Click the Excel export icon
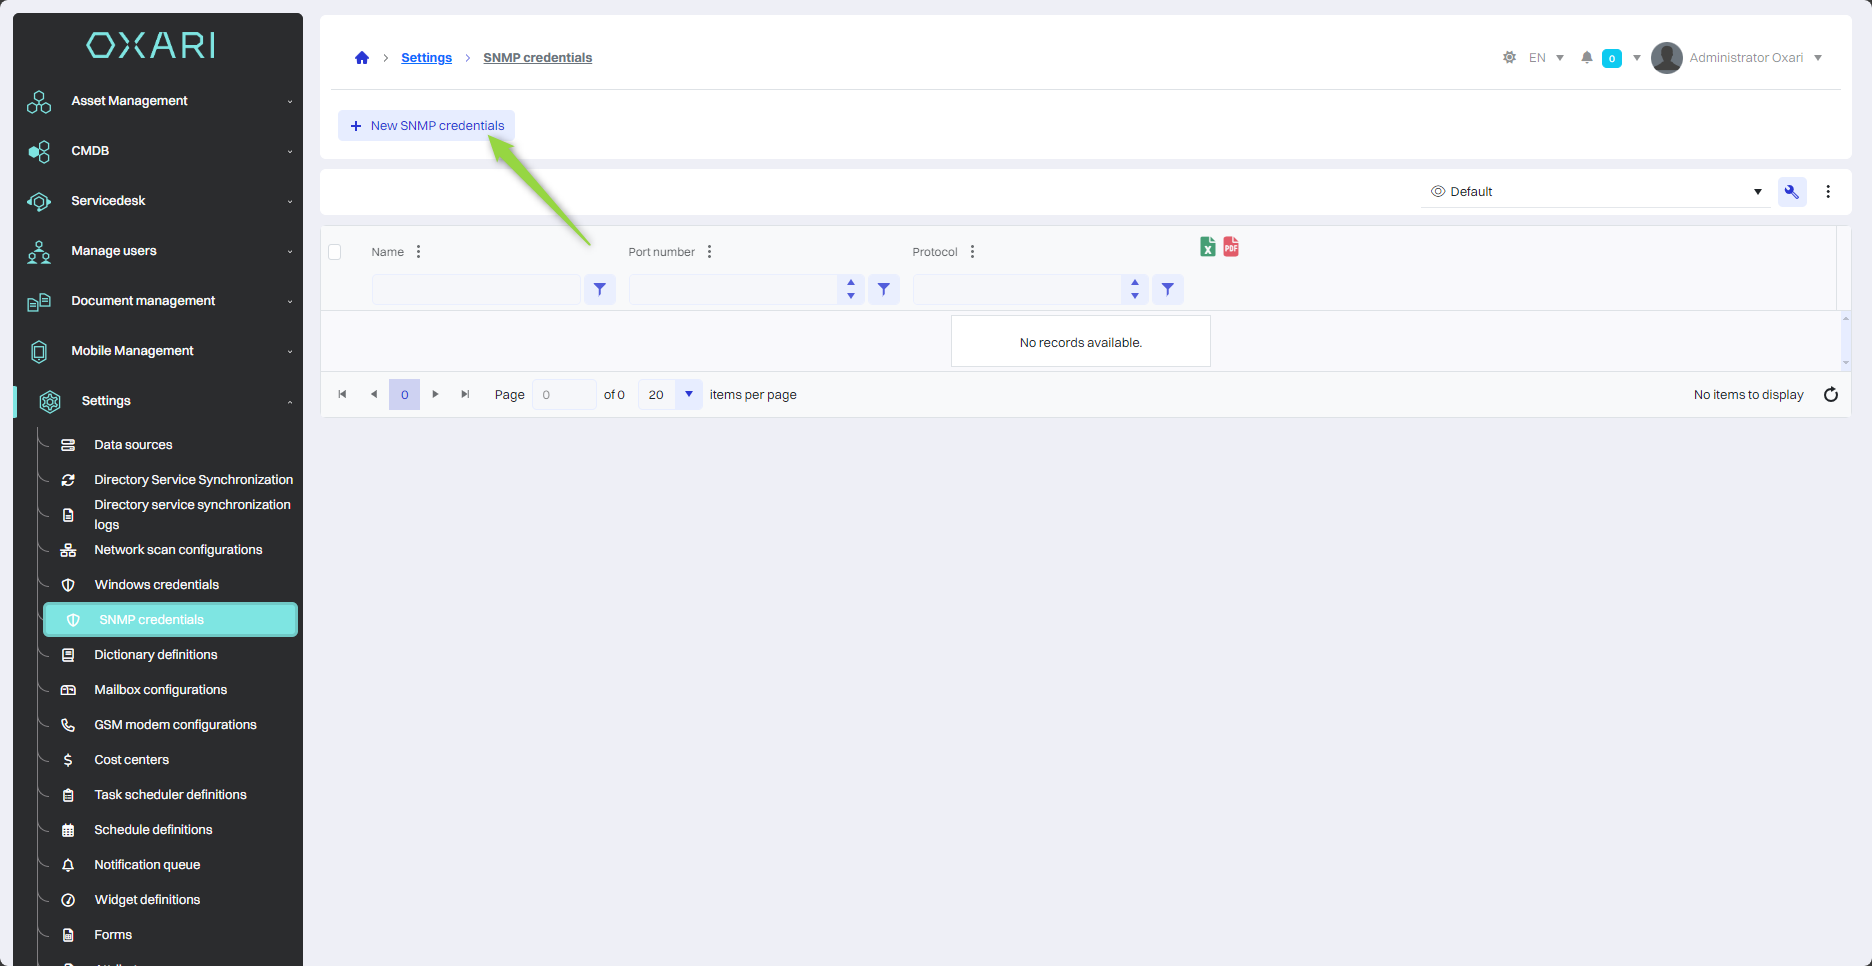Screen dimensions: 1872x966 tap(1208, 247)
